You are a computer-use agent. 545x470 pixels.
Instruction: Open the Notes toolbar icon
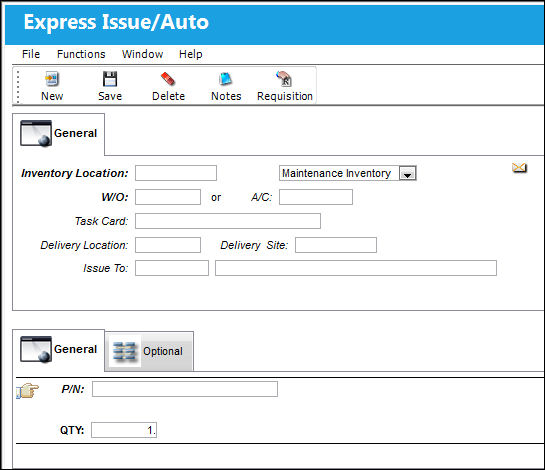coord(226,79)
